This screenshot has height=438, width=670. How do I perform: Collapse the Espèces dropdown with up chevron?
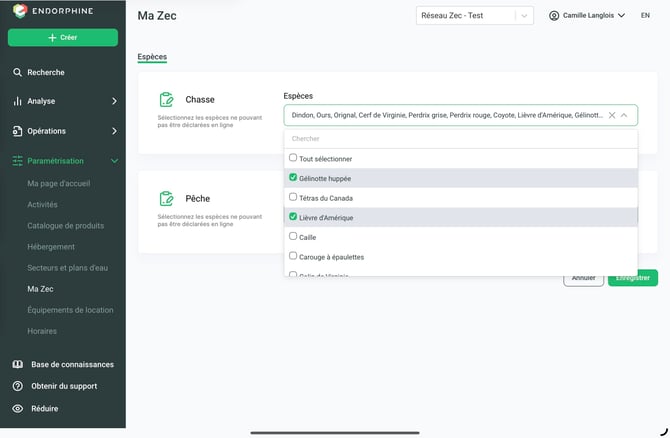pos(624,115)
